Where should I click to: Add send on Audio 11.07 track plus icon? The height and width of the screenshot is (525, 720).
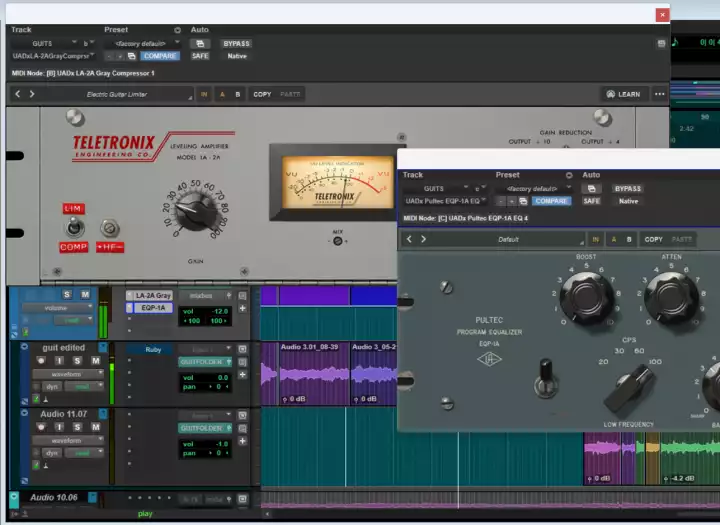tap(242, 441)
